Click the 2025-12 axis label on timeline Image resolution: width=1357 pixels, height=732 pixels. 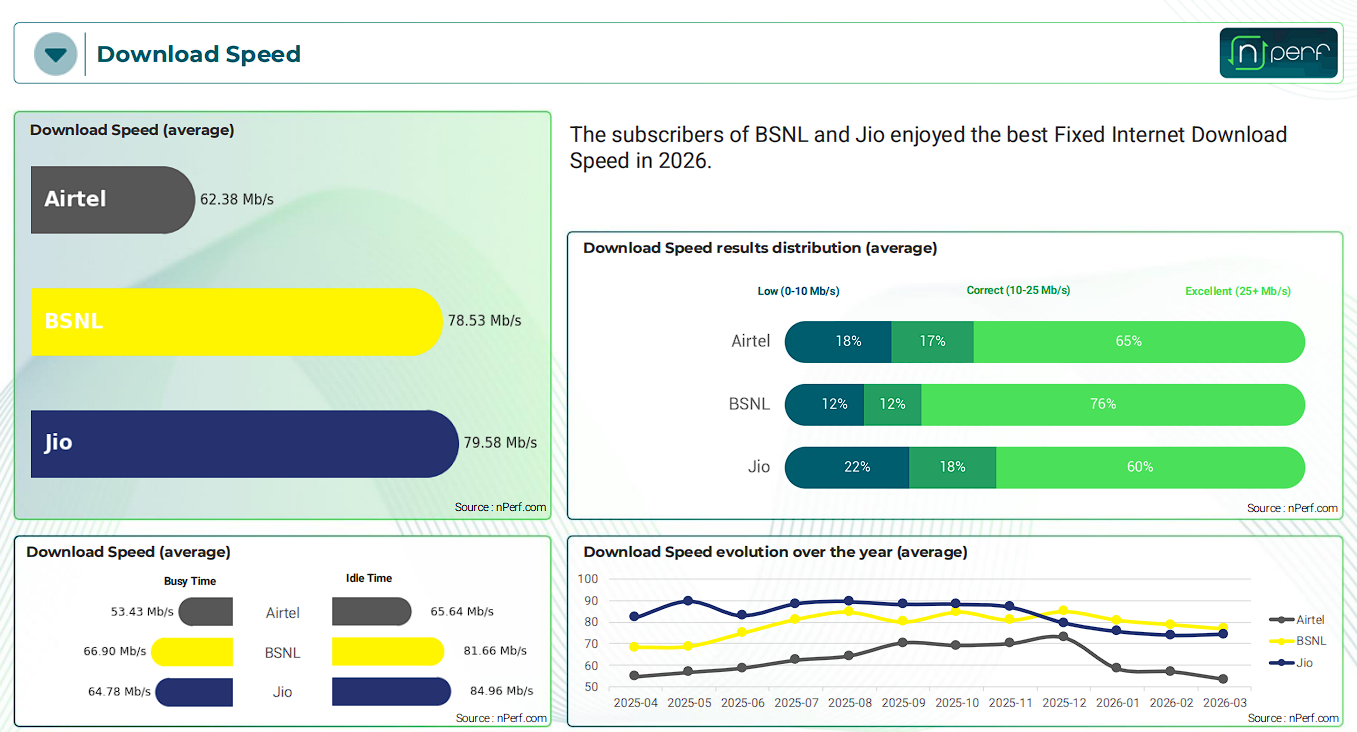pos(1064,703)
